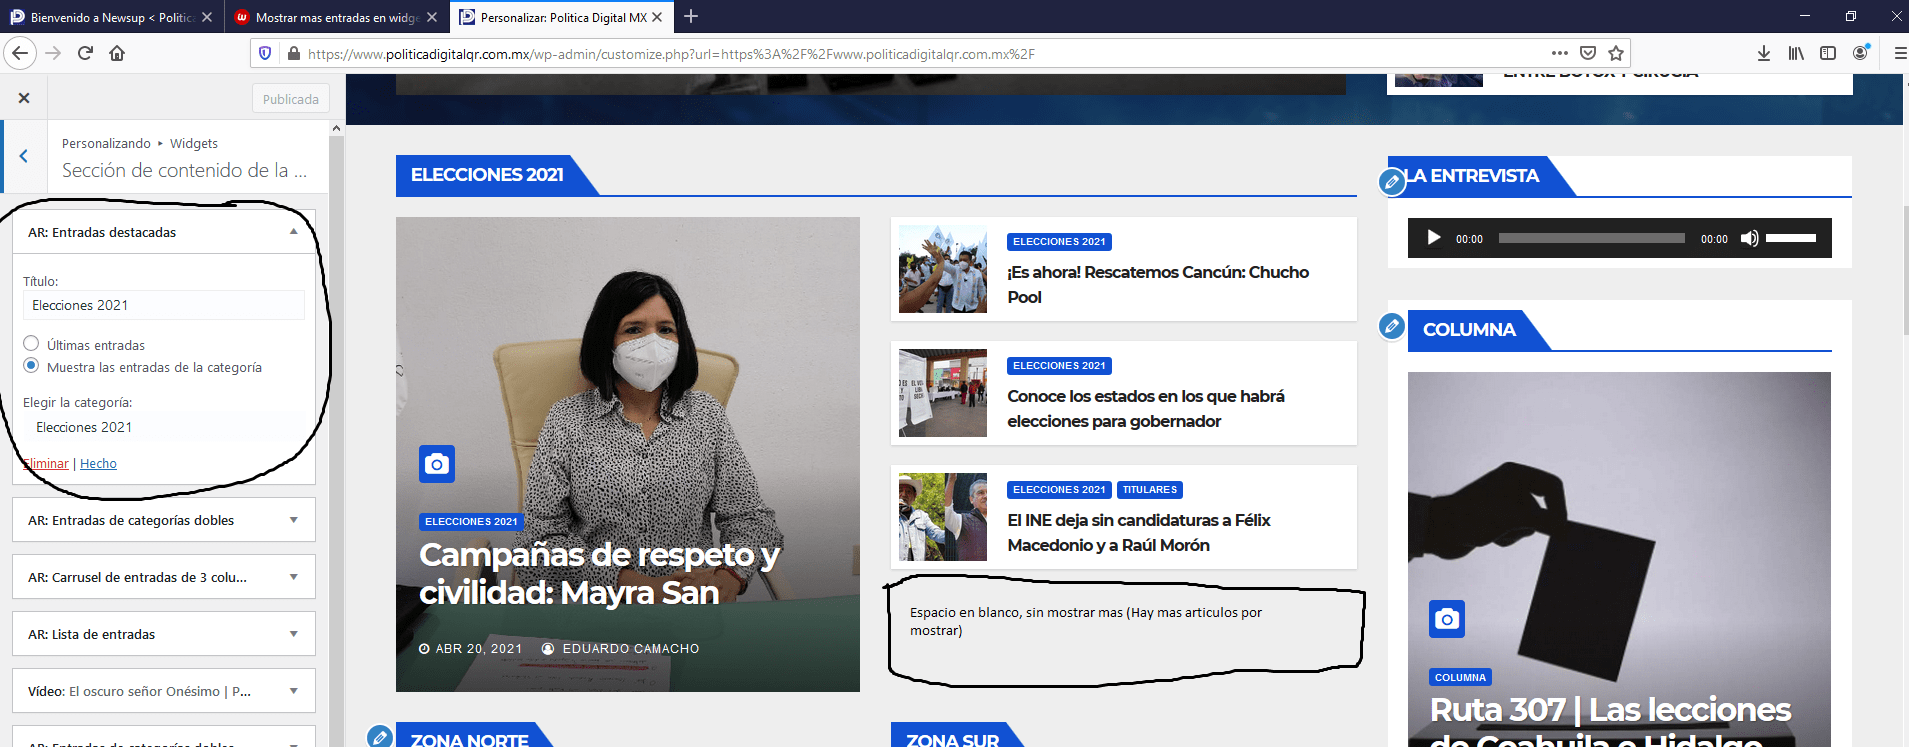Seek in the audio progress bar
Screen dimensions: 1909x747
click(1591, 238)
